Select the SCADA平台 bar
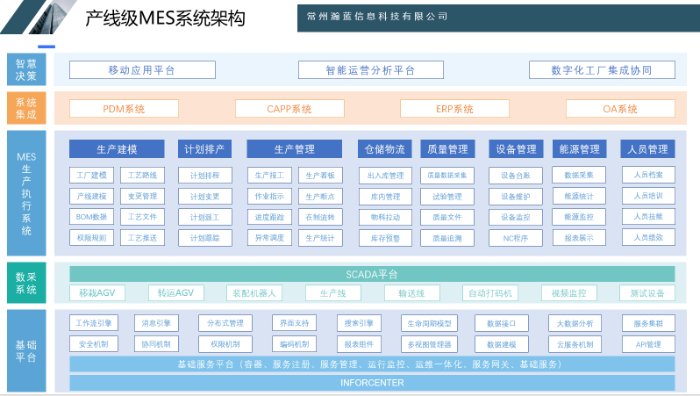700x396 pixels. click(x=372, y=274)
